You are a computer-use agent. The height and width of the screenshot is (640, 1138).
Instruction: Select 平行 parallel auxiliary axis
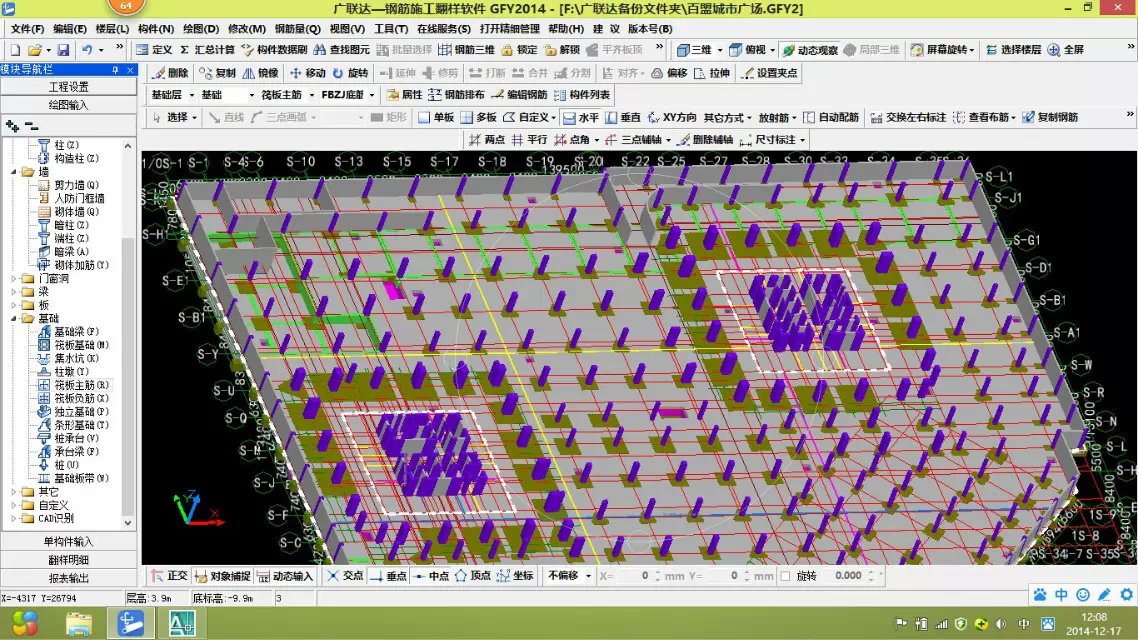click(529, 140)
